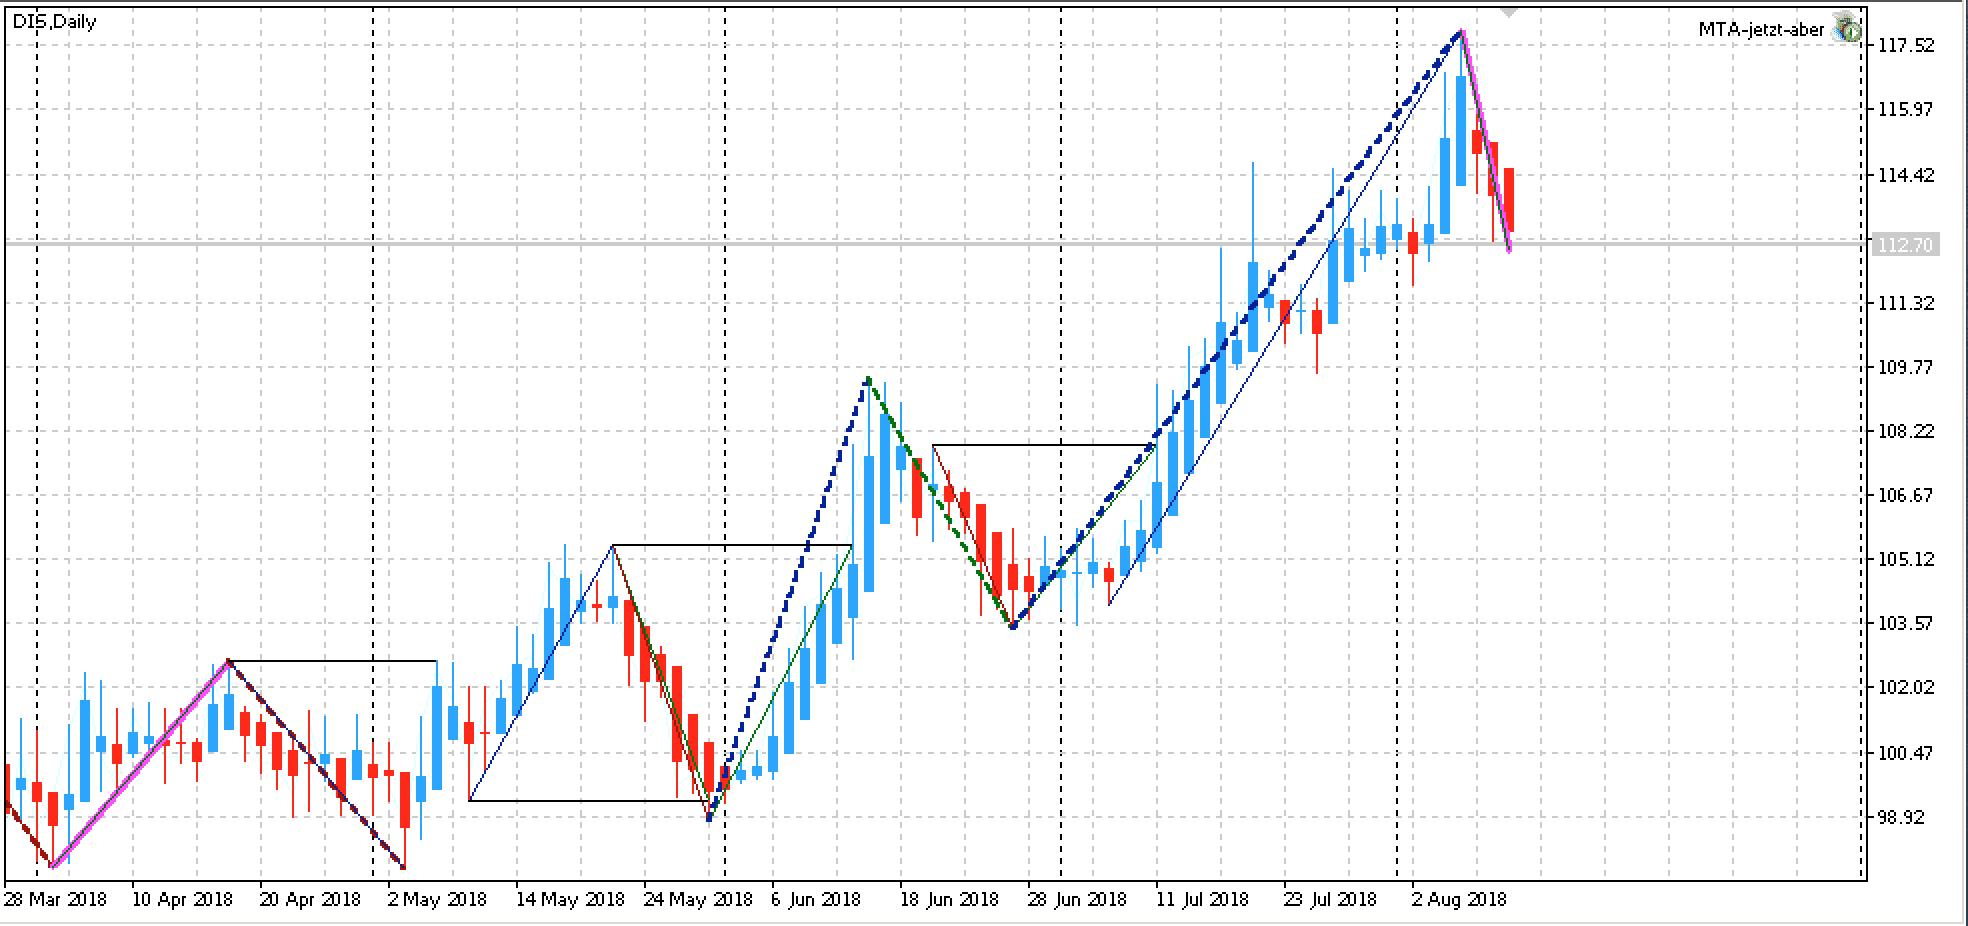Click the 100.47 price axis label
Image resolution: width=1968 pixels, height=926 pixels.
click(1907, 753)
